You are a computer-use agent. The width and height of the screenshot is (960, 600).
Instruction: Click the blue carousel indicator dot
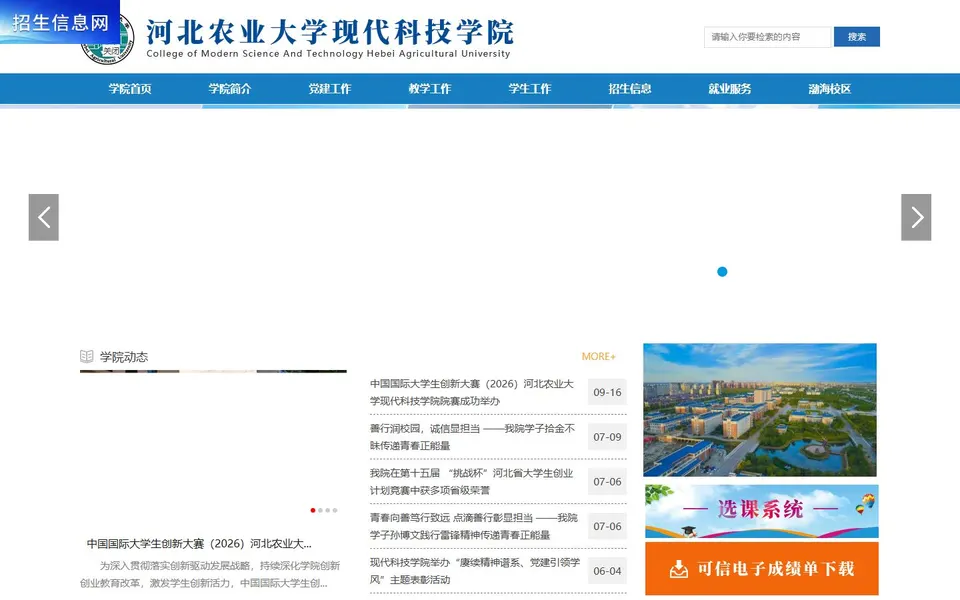722,272
